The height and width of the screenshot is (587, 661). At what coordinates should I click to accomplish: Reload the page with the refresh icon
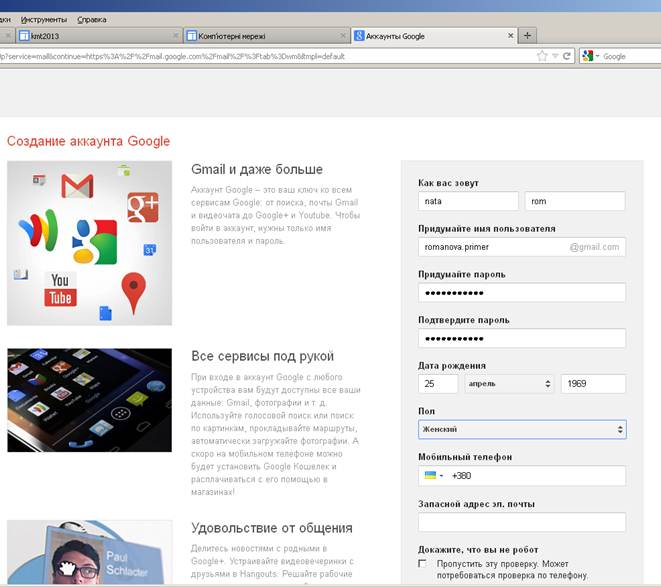[567, 56]
